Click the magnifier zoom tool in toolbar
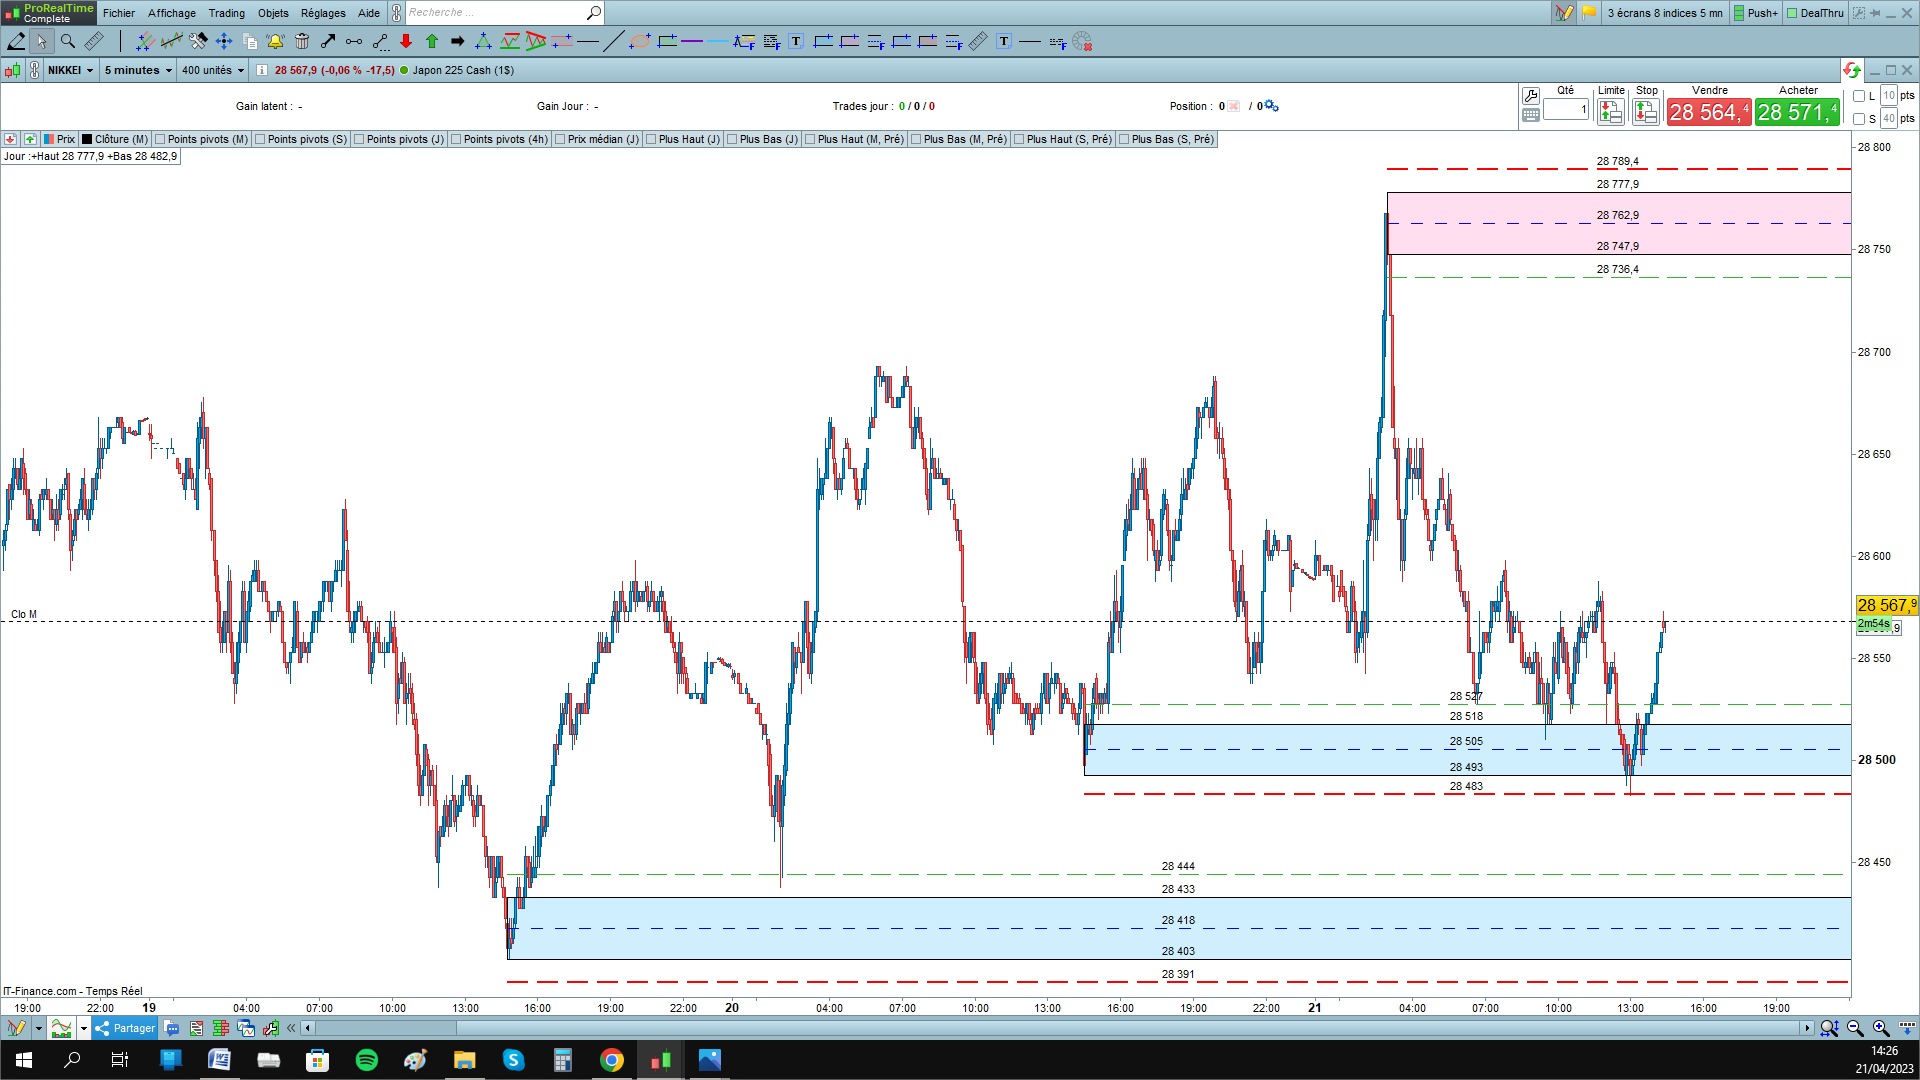Viewport: 1920px width, 1080px height. tap(68, 41)
